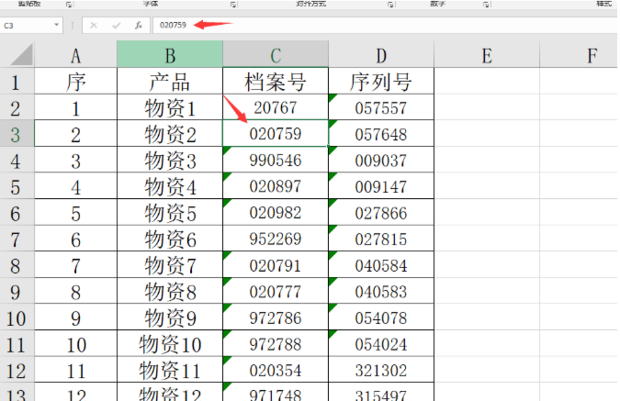Click the header cell 序

pos(76,81)
